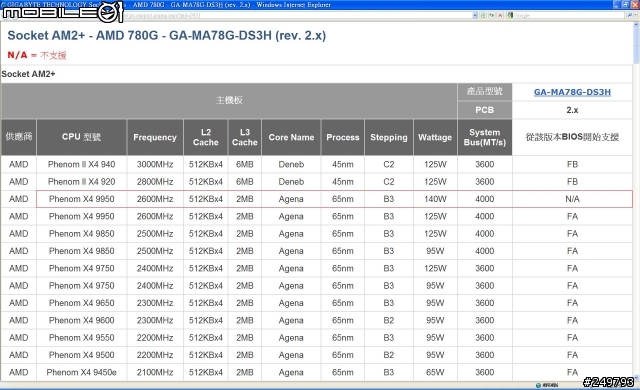Click the 'Frequency' column header
This screenshot has width=640, height=390.
(155, 137)
